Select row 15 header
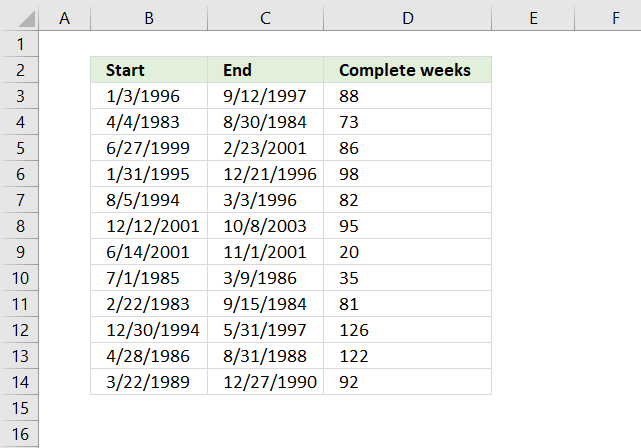This screenshot has height=448, width=641. 20,408
